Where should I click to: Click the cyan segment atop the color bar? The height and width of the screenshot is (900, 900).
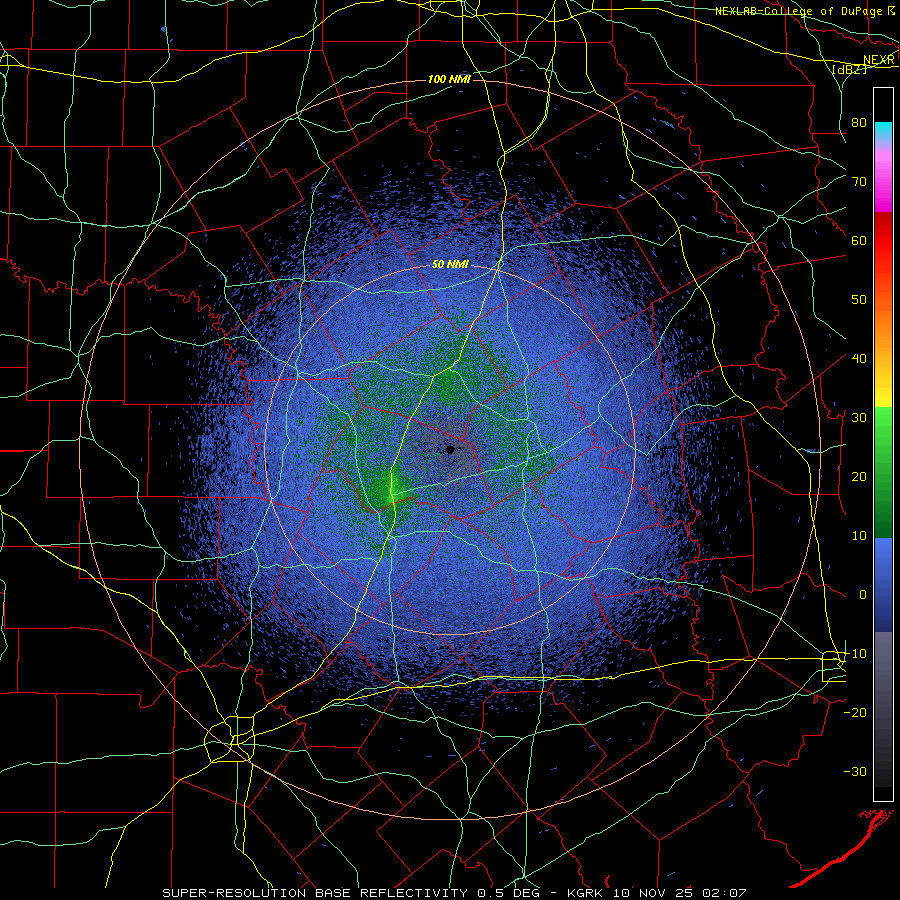(883, 132)
